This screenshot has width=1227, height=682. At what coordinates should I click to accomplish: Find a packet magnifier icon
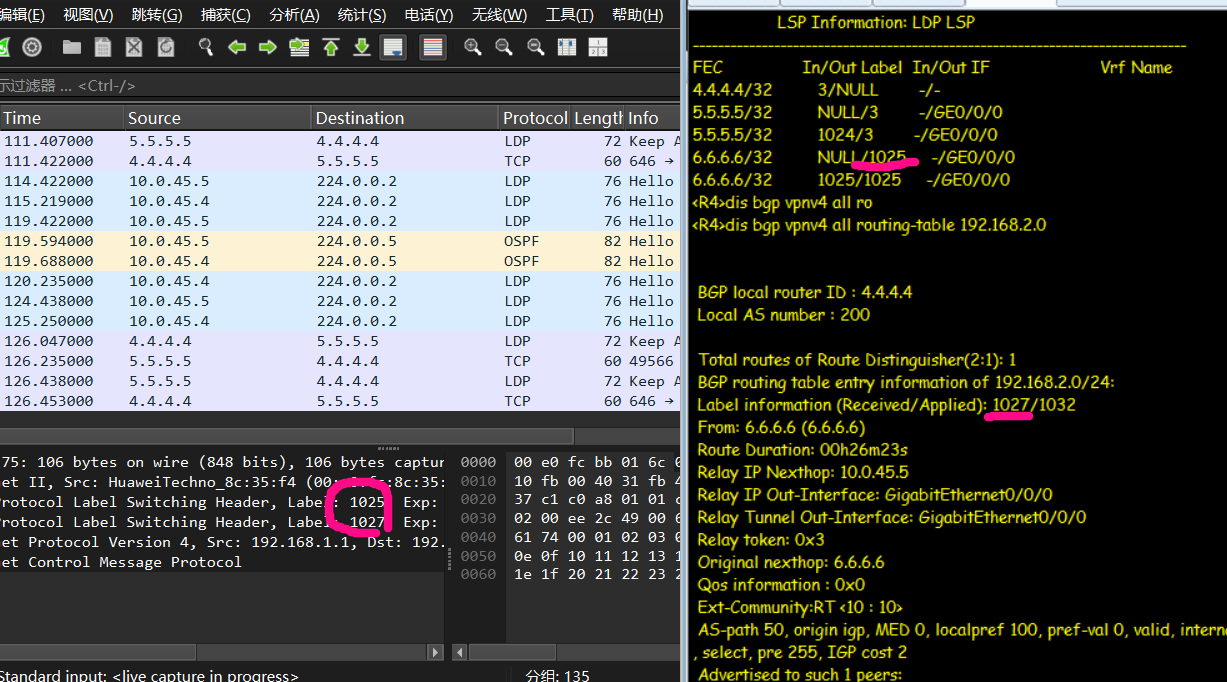(206, 47)
